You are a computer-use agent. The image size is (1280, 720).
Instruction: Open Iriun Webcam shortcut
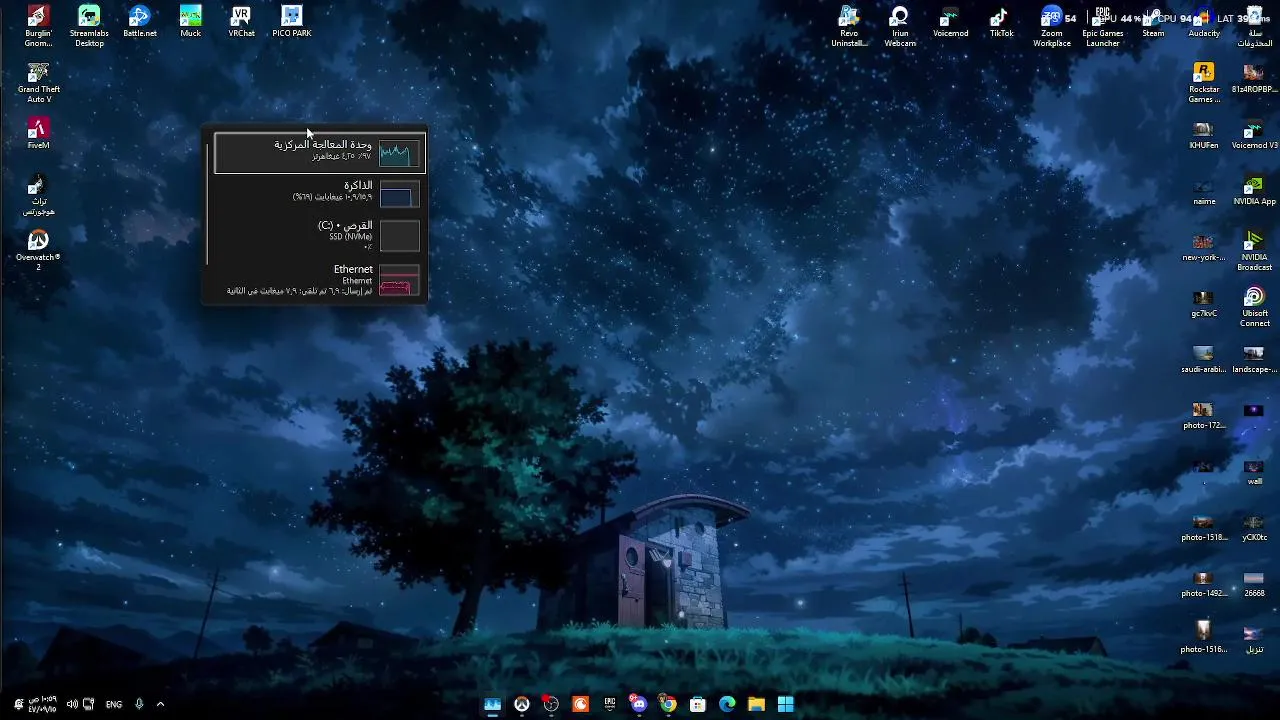(900, 26)
